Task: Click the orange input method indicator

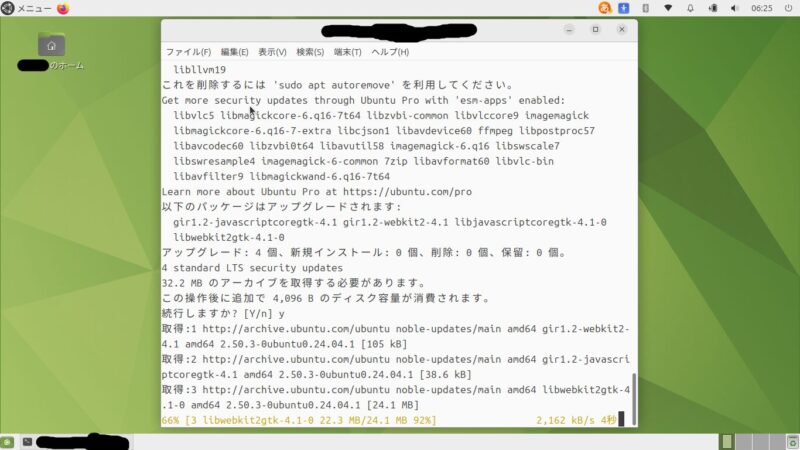Action: click(605, 8)
